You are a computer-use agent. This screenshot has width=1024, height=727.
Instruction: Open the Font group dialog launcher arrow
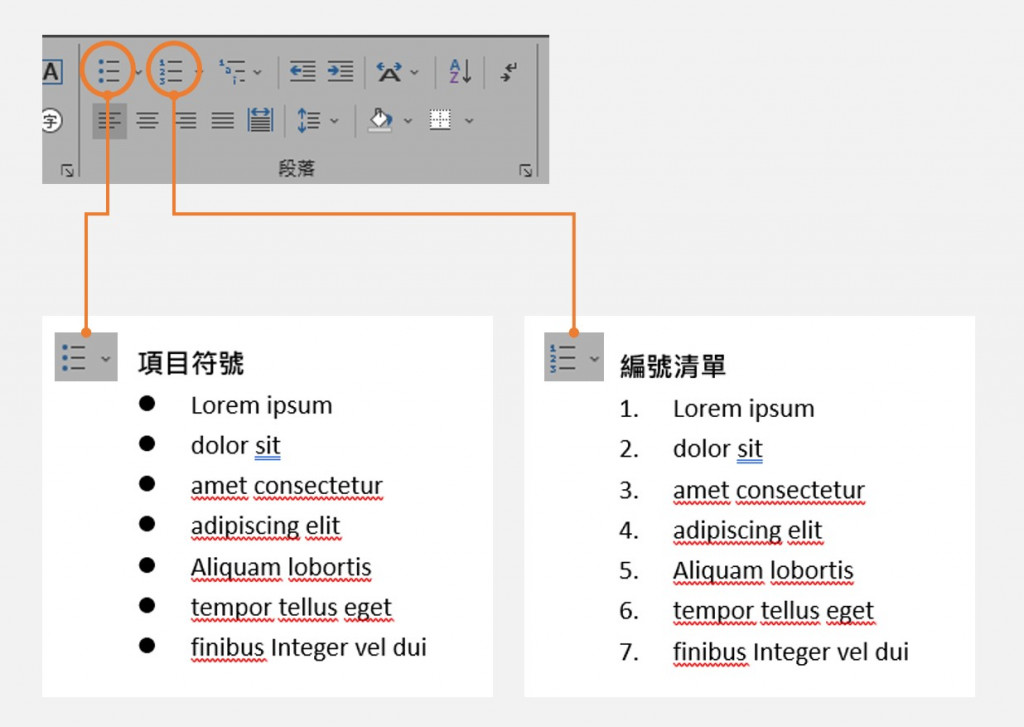67,170
